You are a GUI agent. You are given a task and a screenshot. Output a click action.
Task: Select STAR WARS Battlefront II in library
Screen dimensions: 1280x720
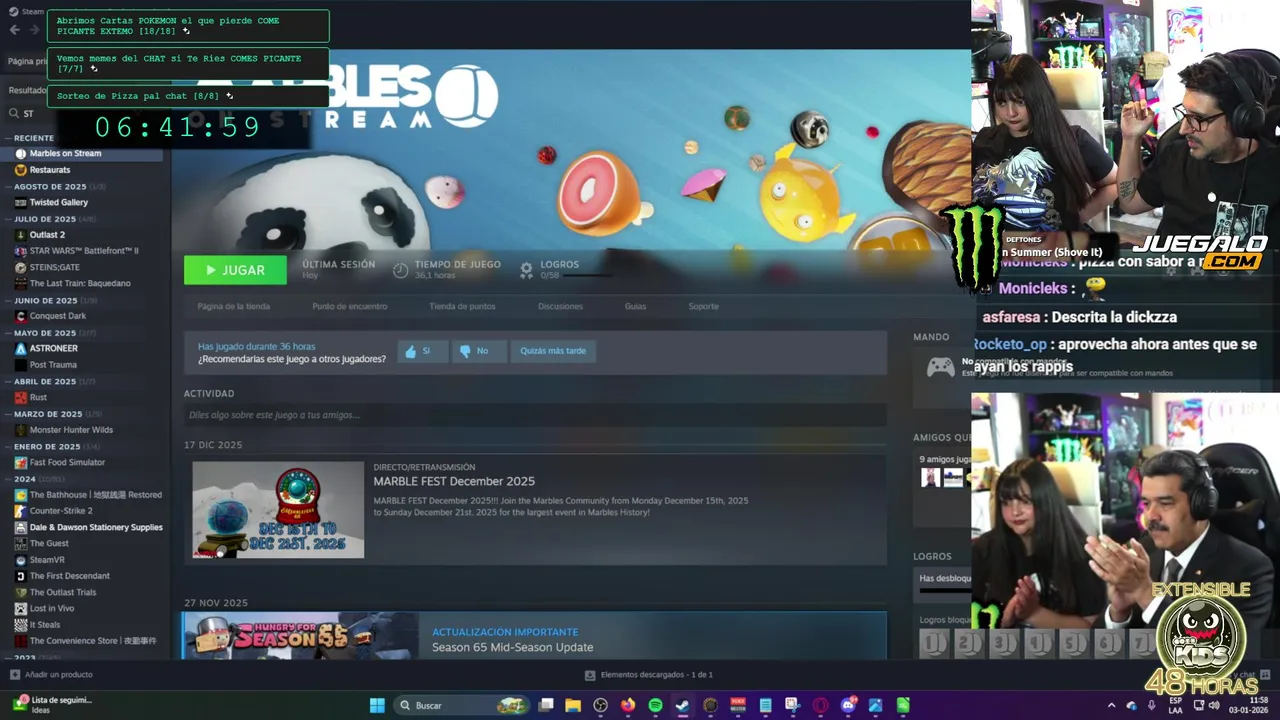point(84,251)
